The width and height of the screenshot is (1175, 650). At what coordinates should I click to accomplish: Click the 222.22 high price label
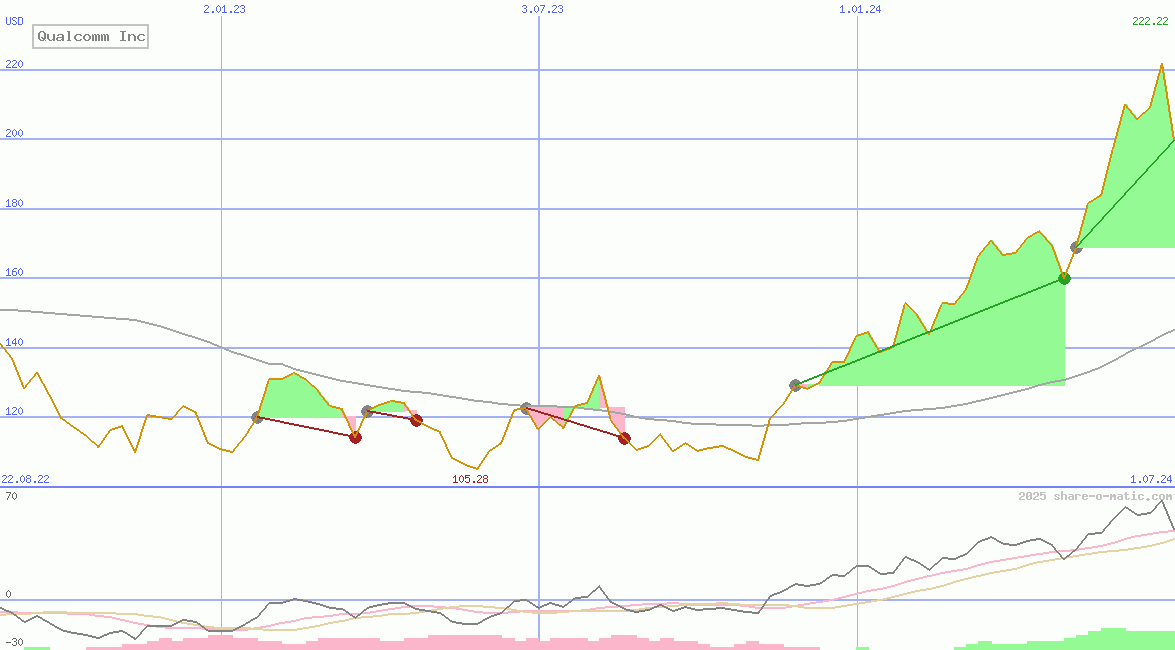point(1150,21)
